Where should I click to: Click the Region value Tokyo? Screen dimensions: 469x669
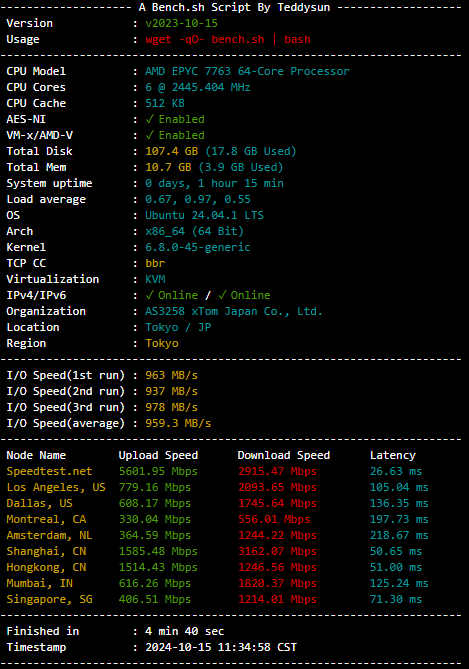coord(162,343)
